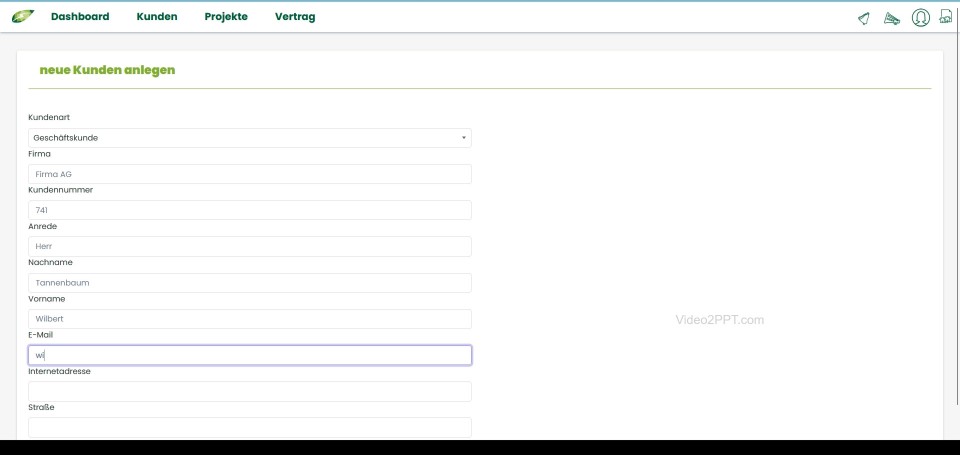Open the Dashboard menu item
This screenshot has height=455, width=960.
[x=80, y=17]
